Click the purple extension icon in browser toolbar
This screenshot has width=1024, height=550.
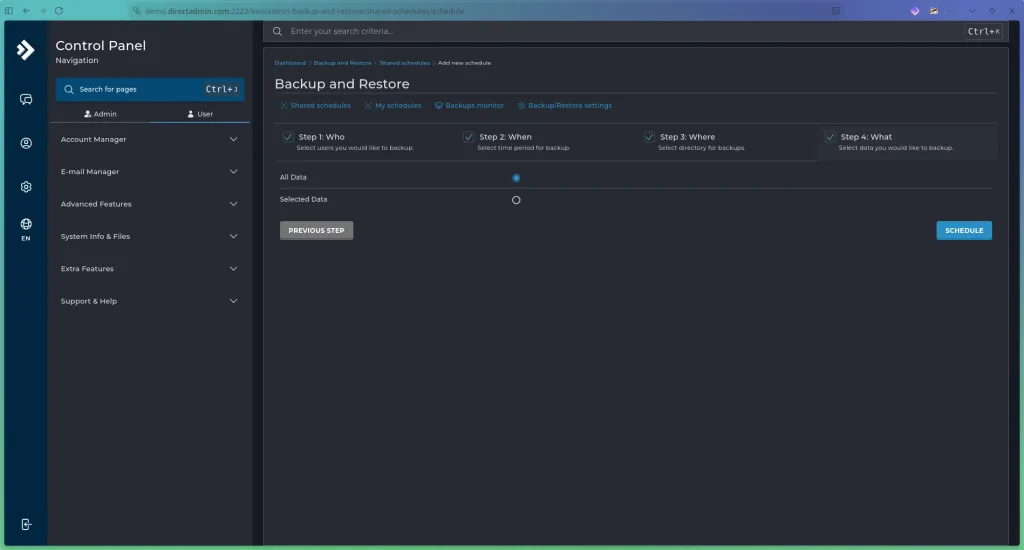[915, 10]
